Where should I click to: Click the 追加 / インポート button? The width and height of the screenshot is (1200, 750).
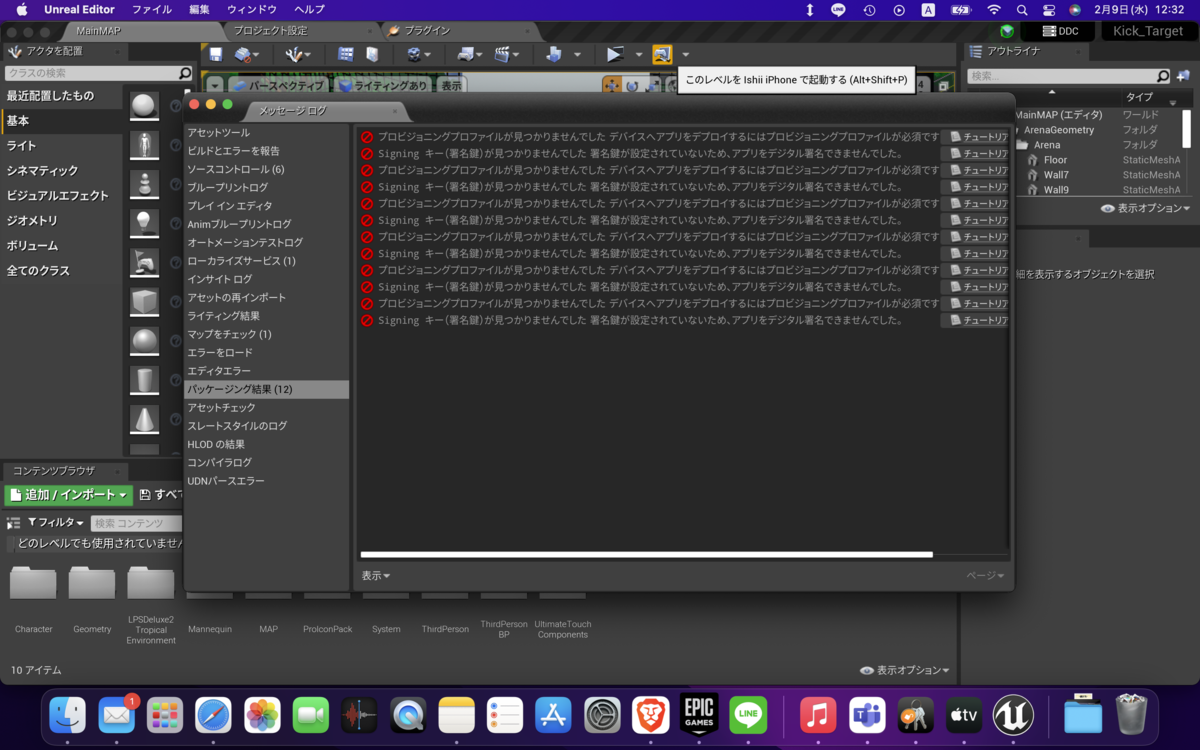tap(68, 495)
